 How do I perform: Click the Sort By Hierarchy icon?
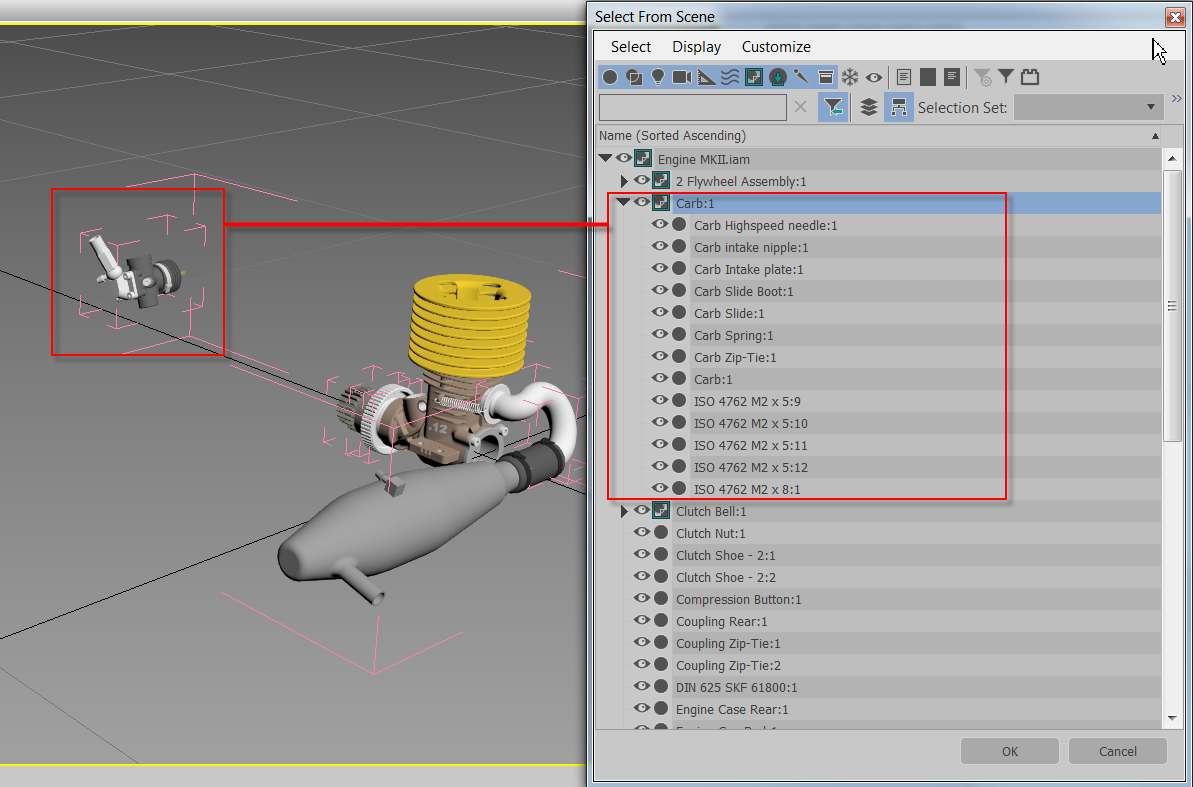[x=898, y=106]
